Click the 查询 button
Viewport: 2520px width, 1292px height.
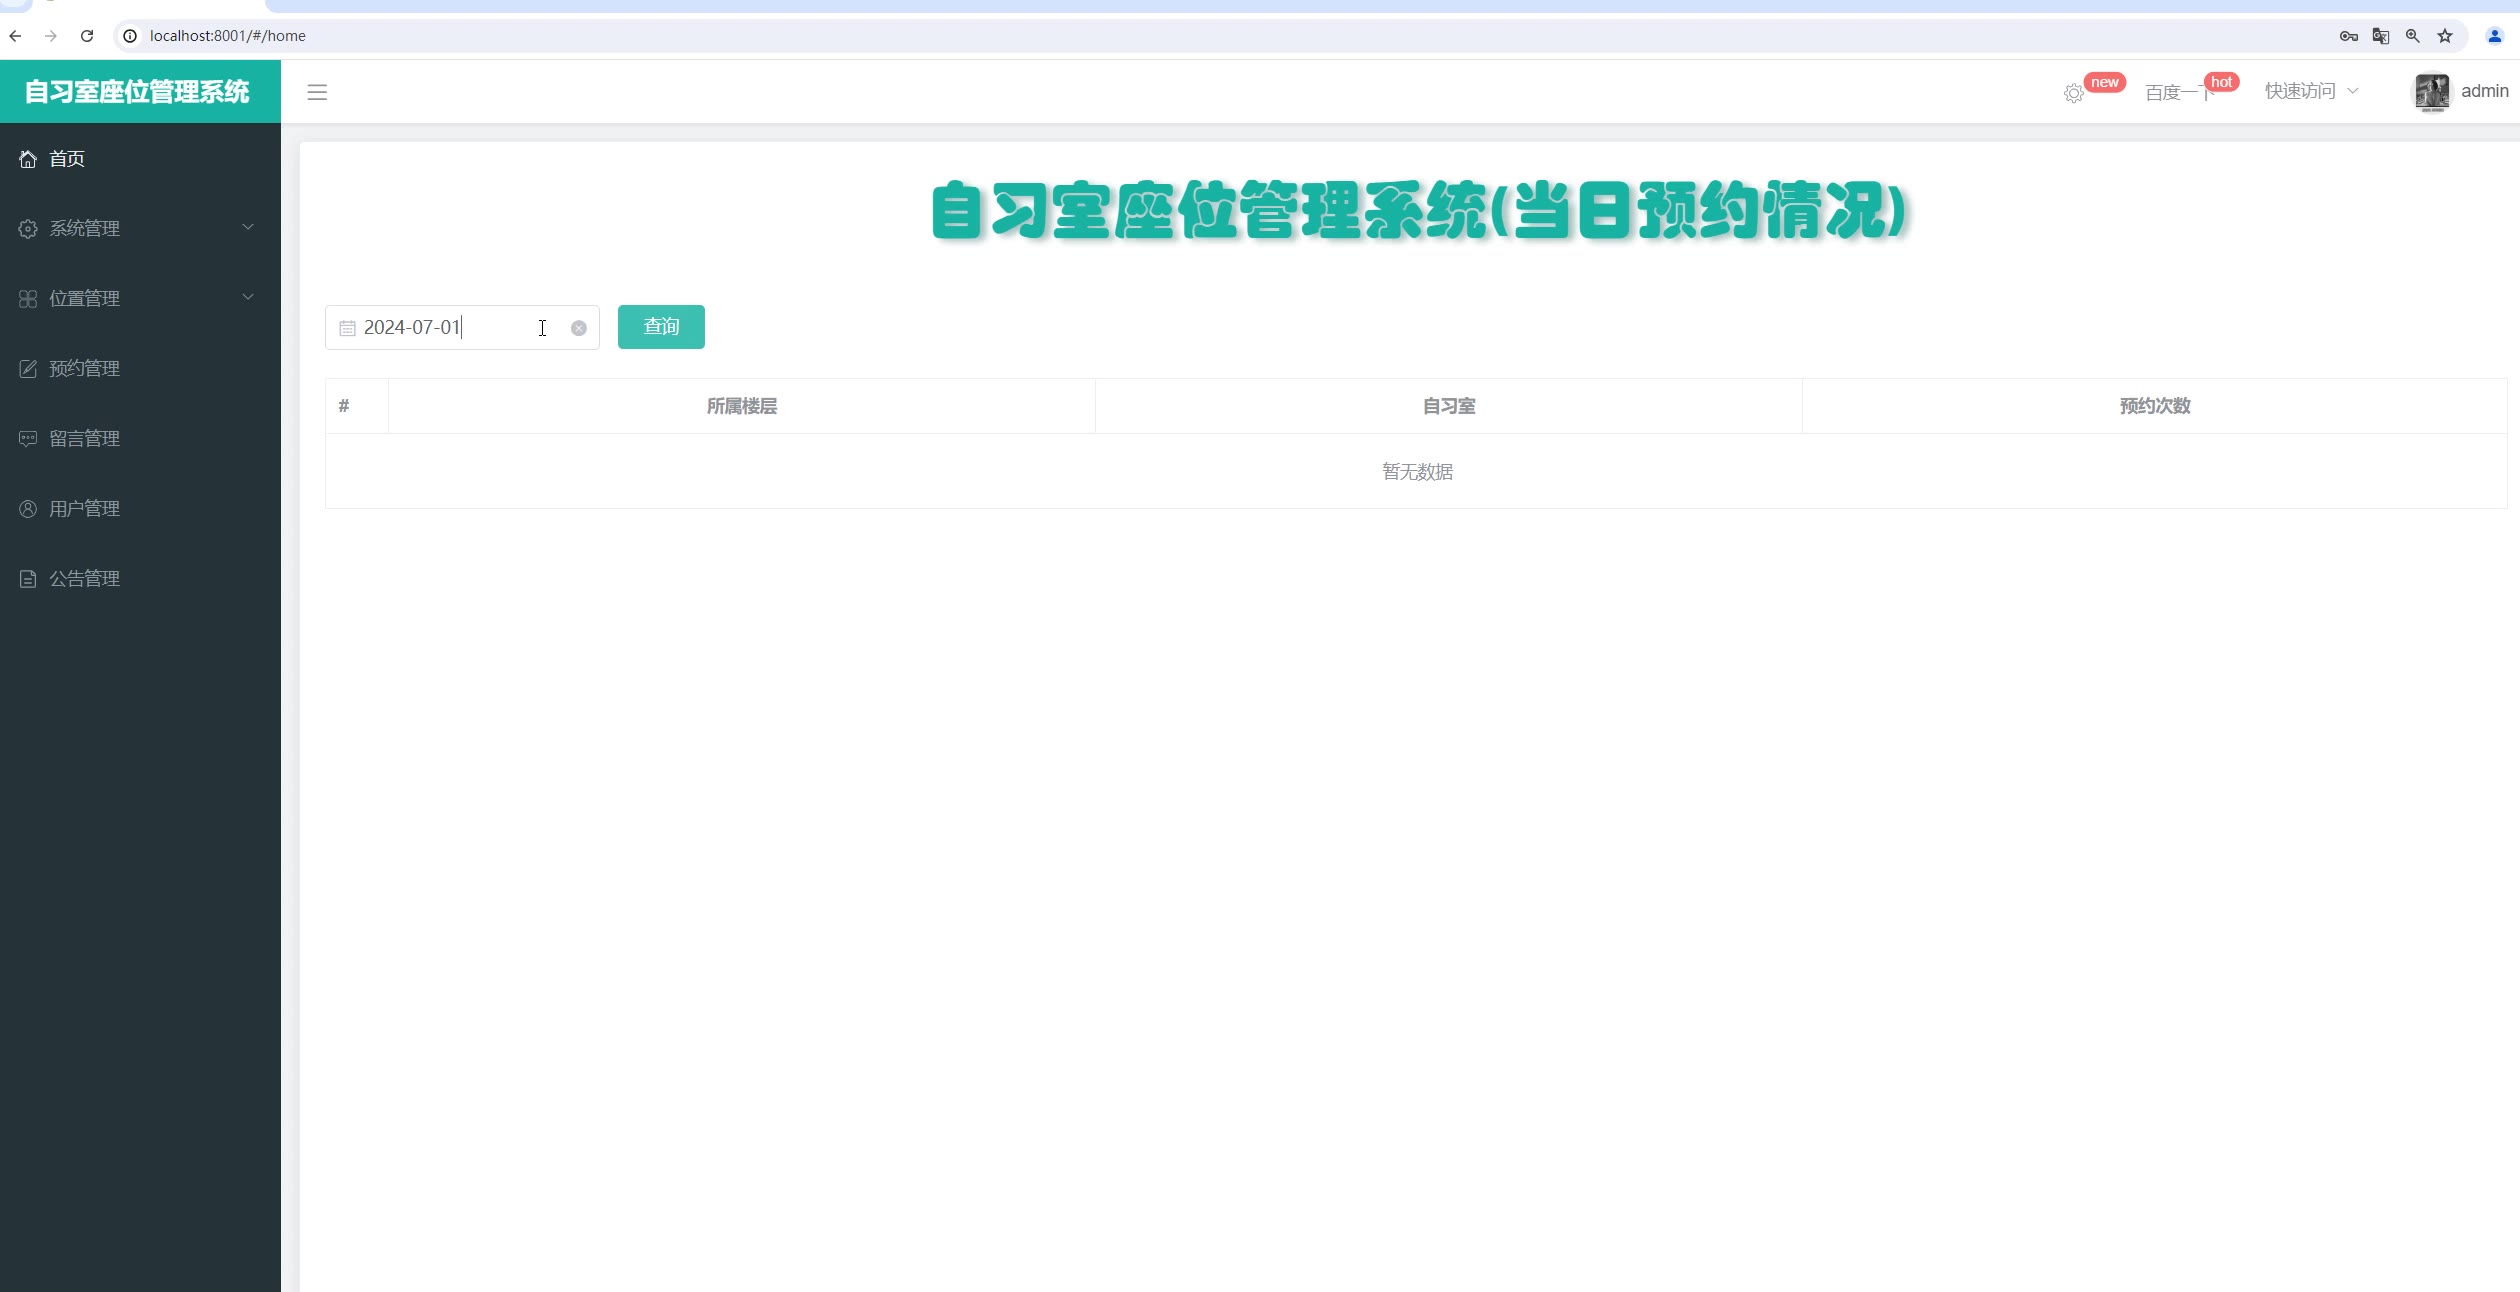click(x=661, y=327)
